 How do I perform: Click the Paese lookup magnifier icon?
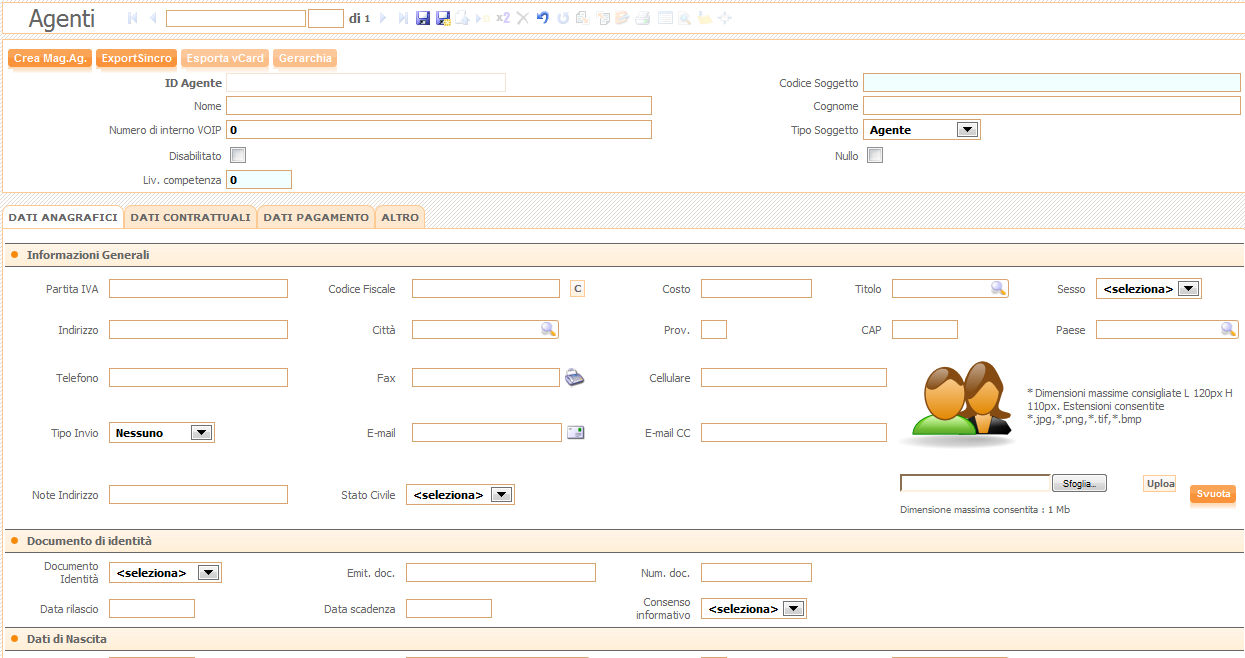click(x=1227, y=329)
